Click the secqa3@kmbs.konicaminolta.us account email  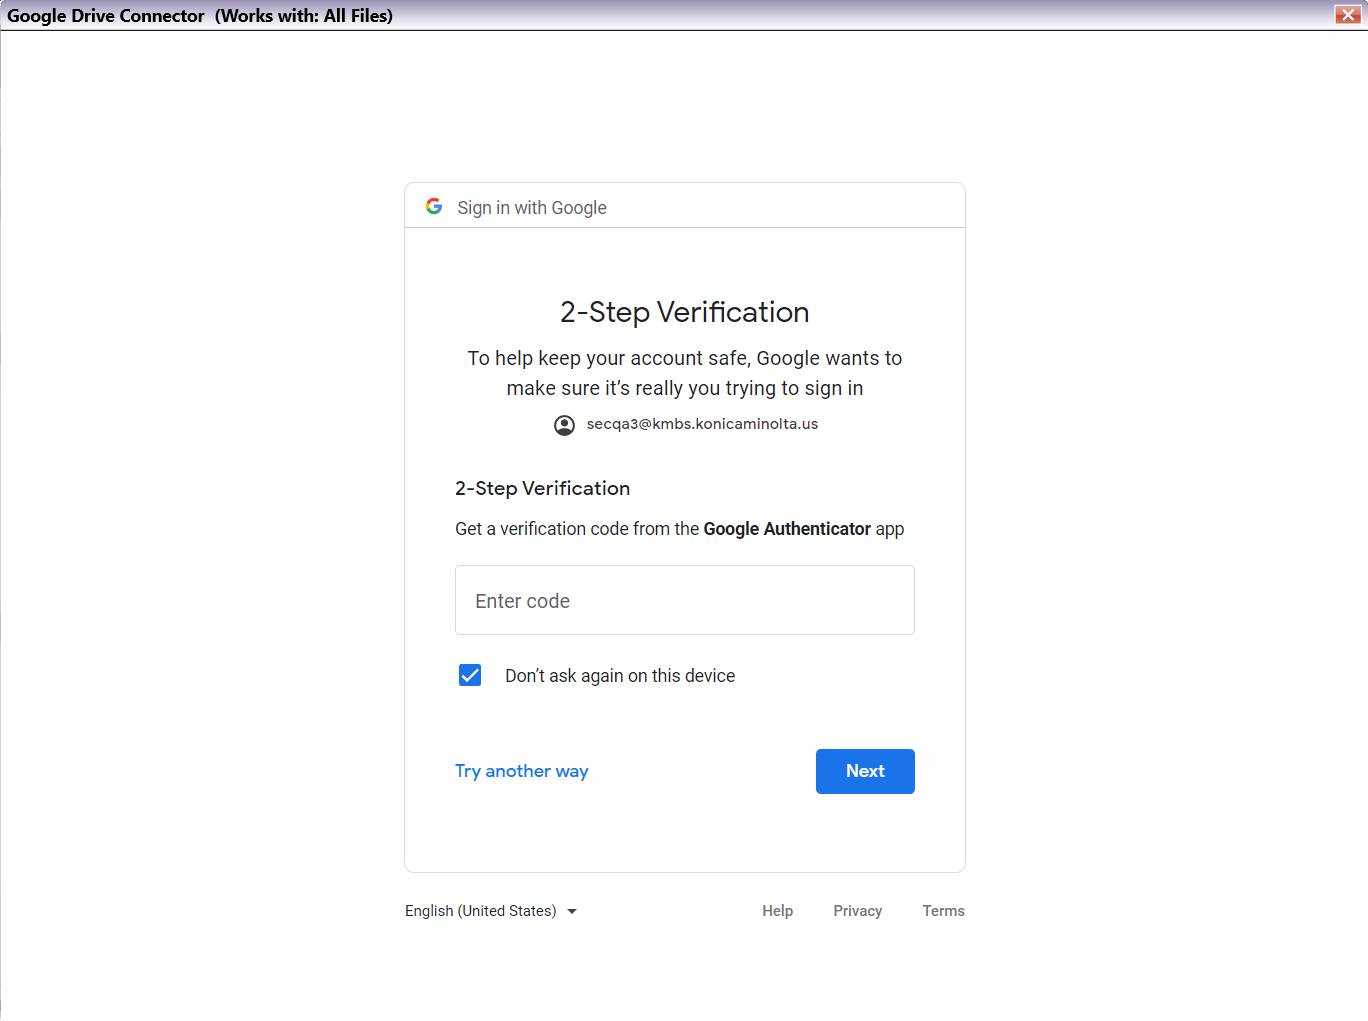[702, 424]
